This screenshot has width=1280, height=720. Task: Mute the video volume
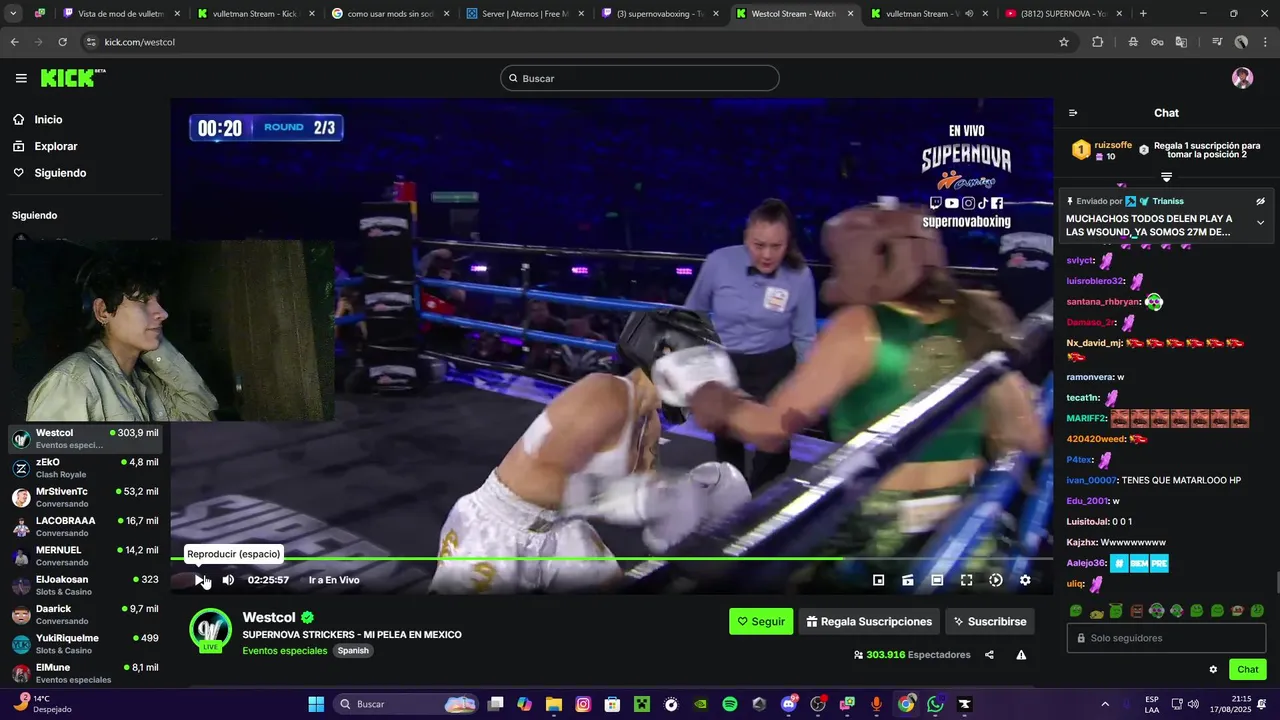tap(228, 580)
